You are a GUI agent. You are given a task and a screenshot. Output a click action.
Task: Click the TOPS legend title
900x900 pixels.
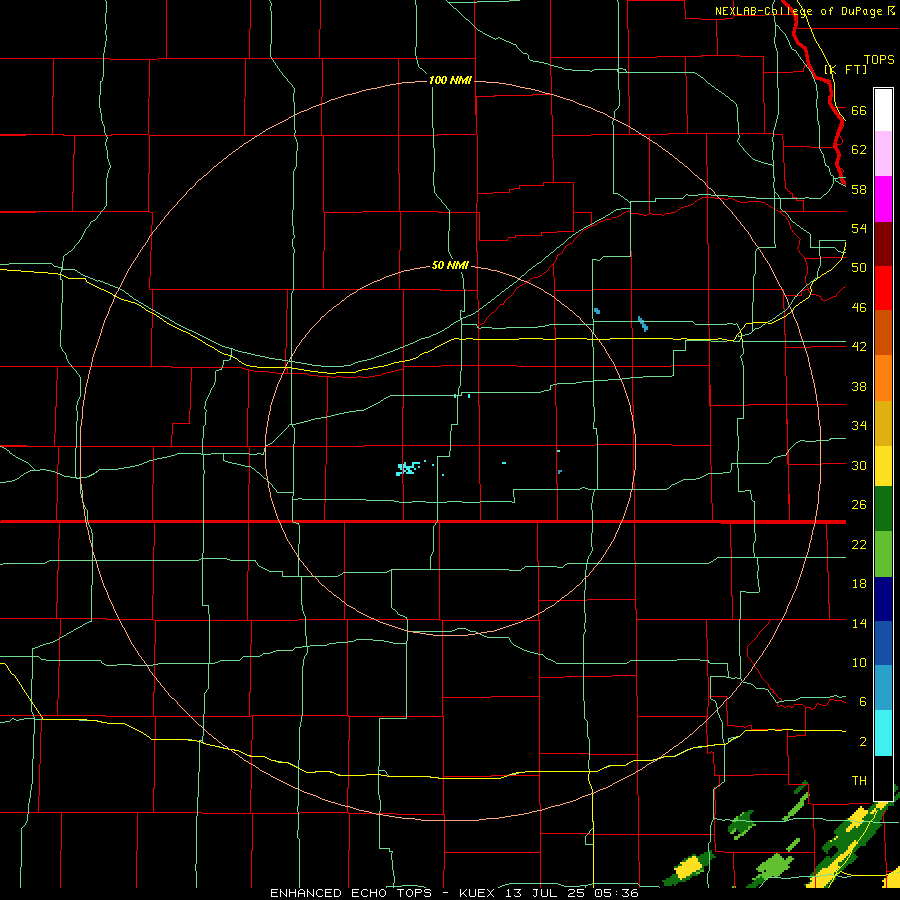coord(879,60)
